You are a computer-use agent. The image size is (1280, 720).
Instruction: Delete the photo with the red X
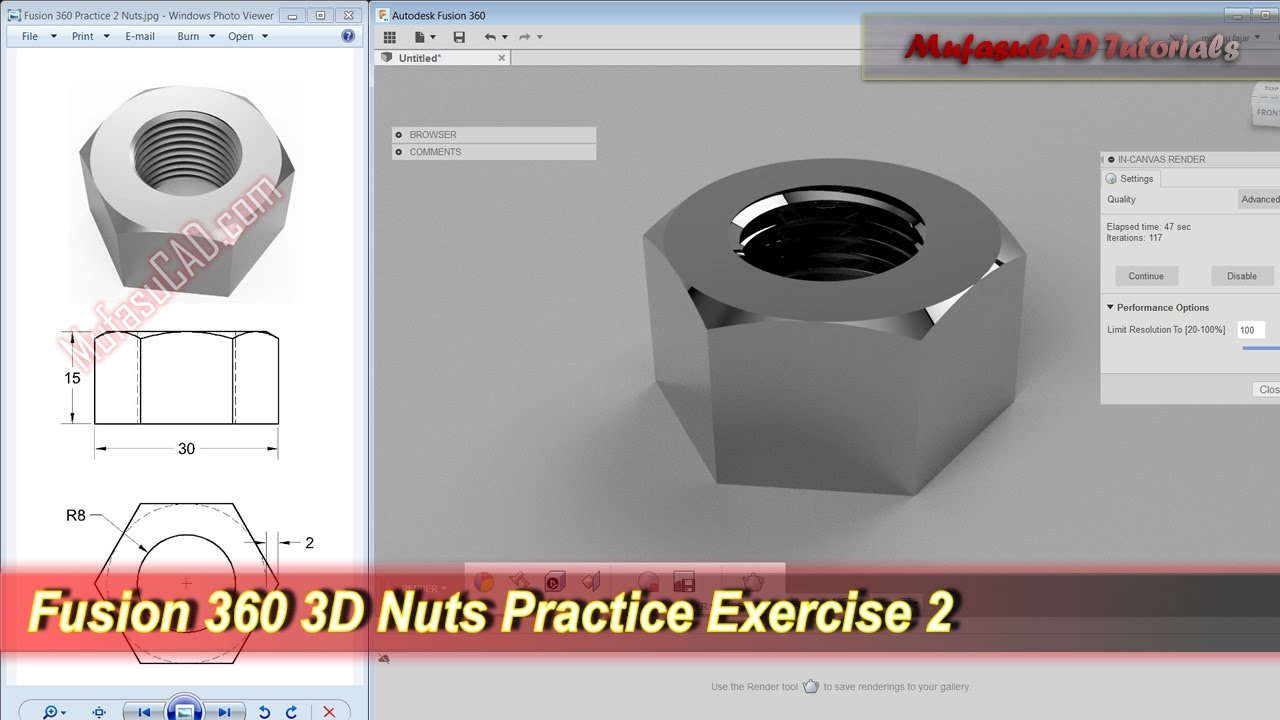(x=329, y=712)
